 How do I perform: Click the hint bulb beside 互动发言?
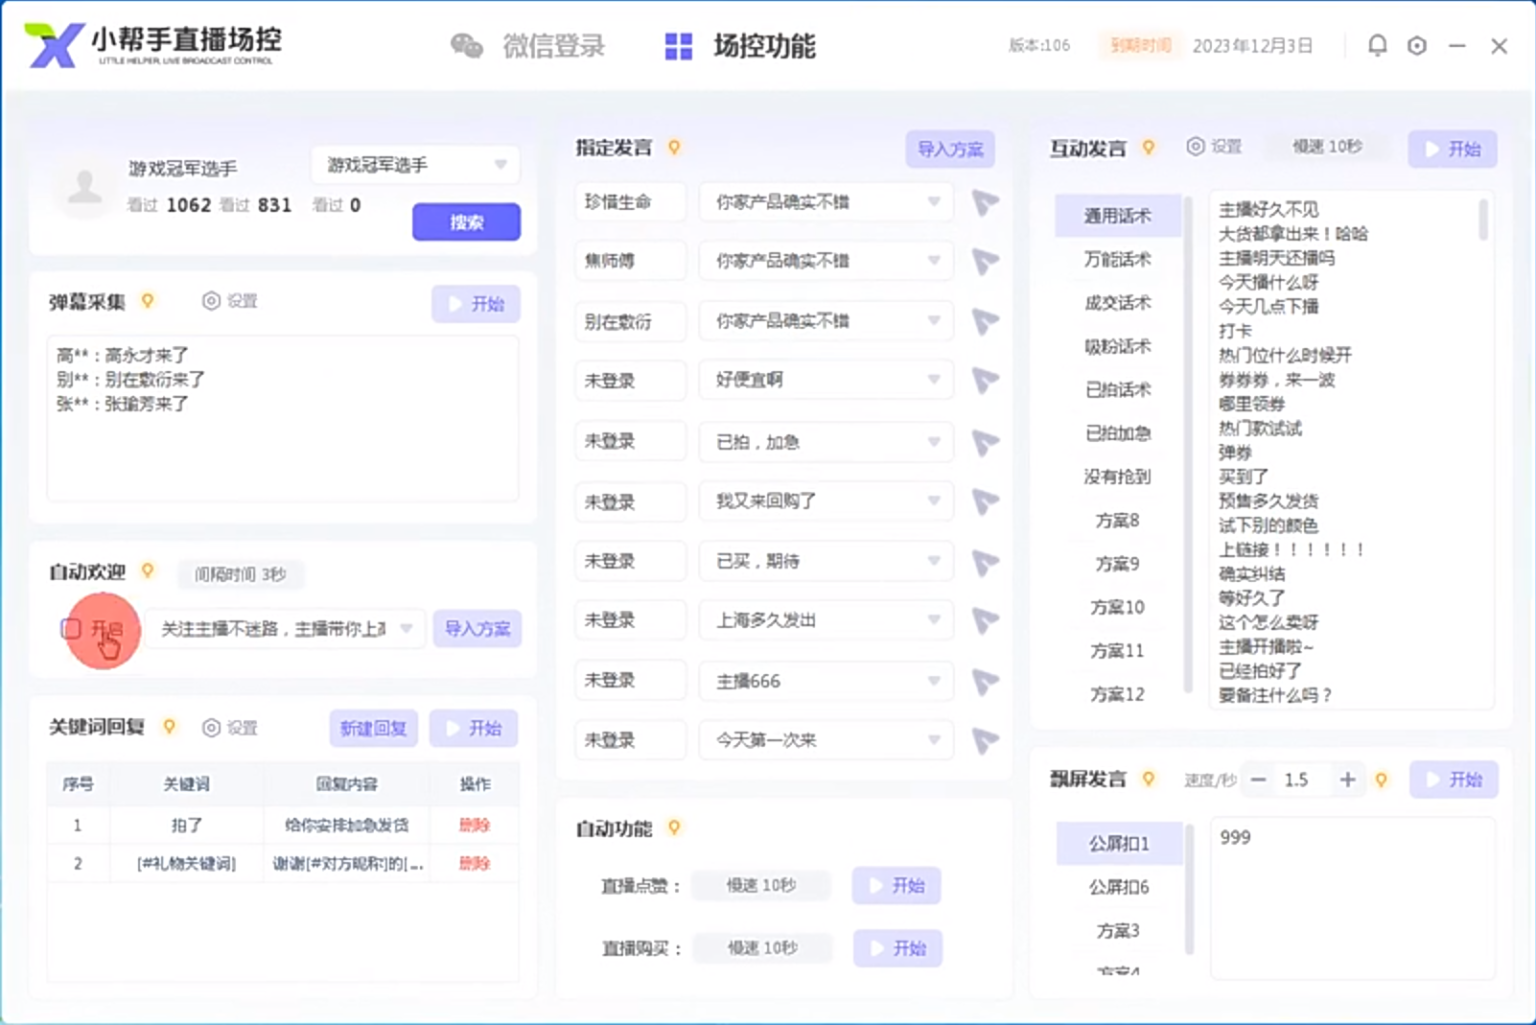pos(1148,147)
